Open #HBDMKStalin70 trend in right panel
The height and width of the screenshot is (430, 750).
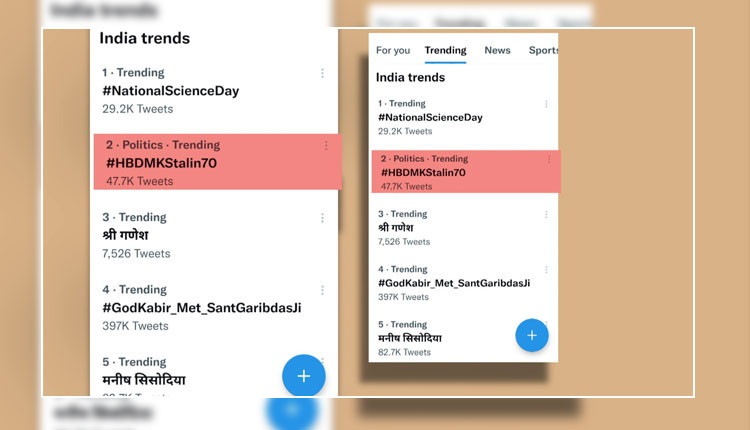point(465,172)
